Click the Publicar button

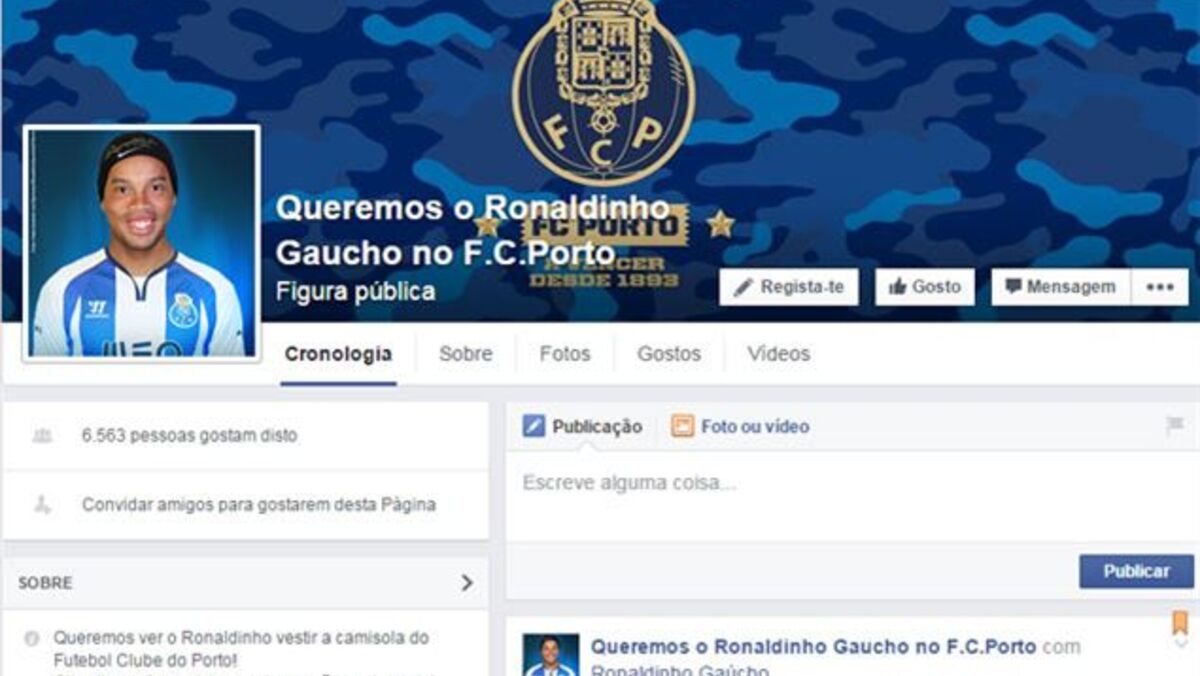pyautogui.click(x=1136, y=571)
